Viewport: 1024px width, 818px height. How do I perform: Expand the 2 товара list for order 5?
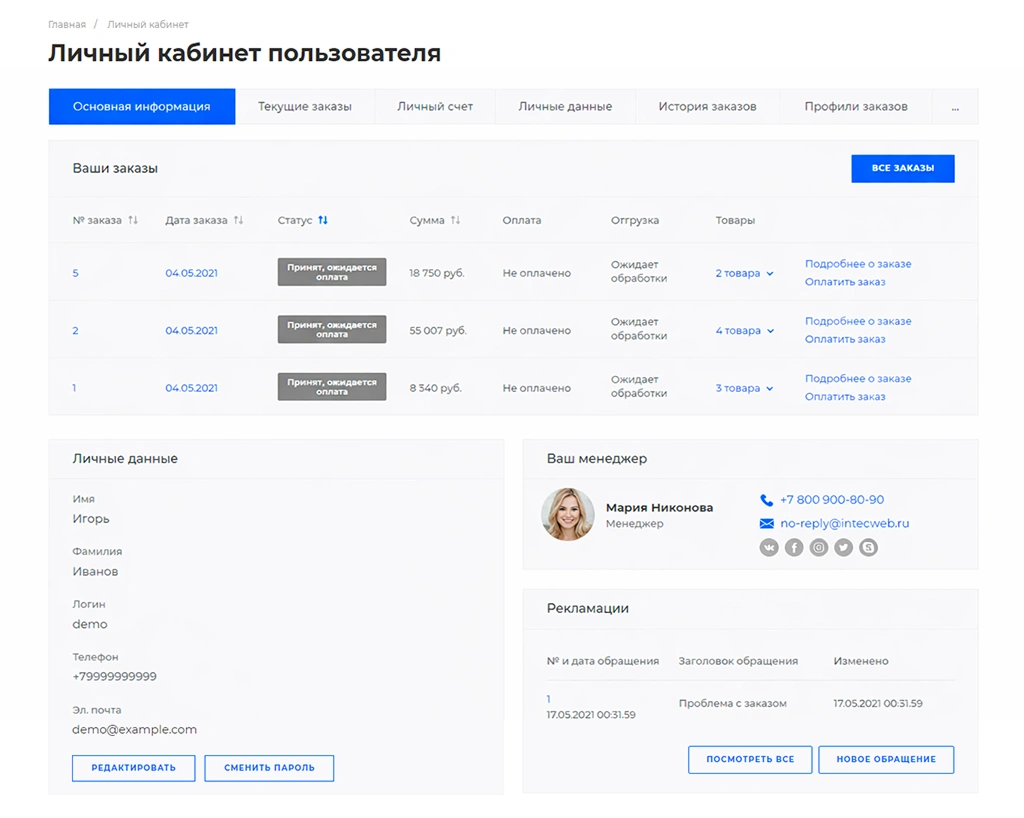point(742,272)
